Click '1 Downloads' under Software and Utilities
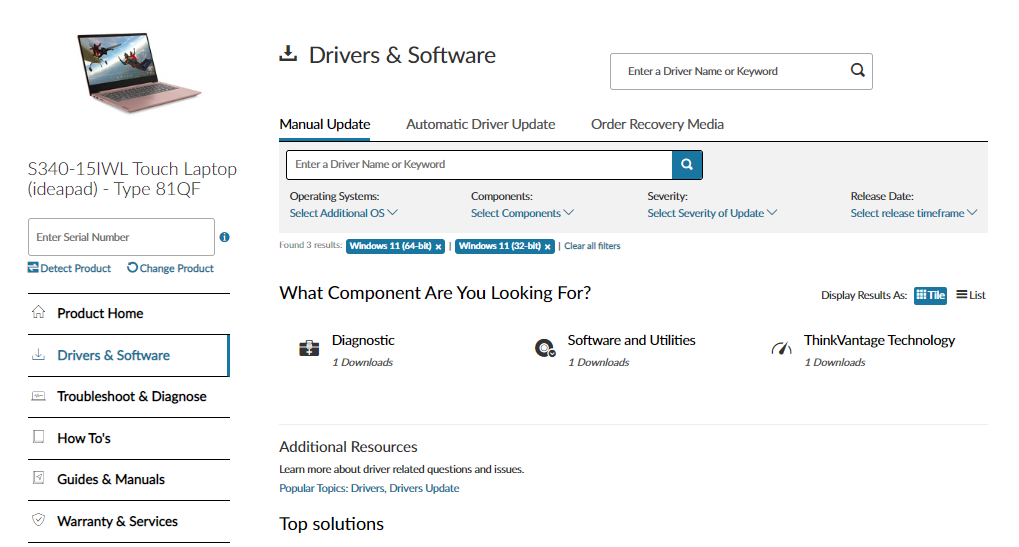1019x547 pixels. (x=599, y=363)
